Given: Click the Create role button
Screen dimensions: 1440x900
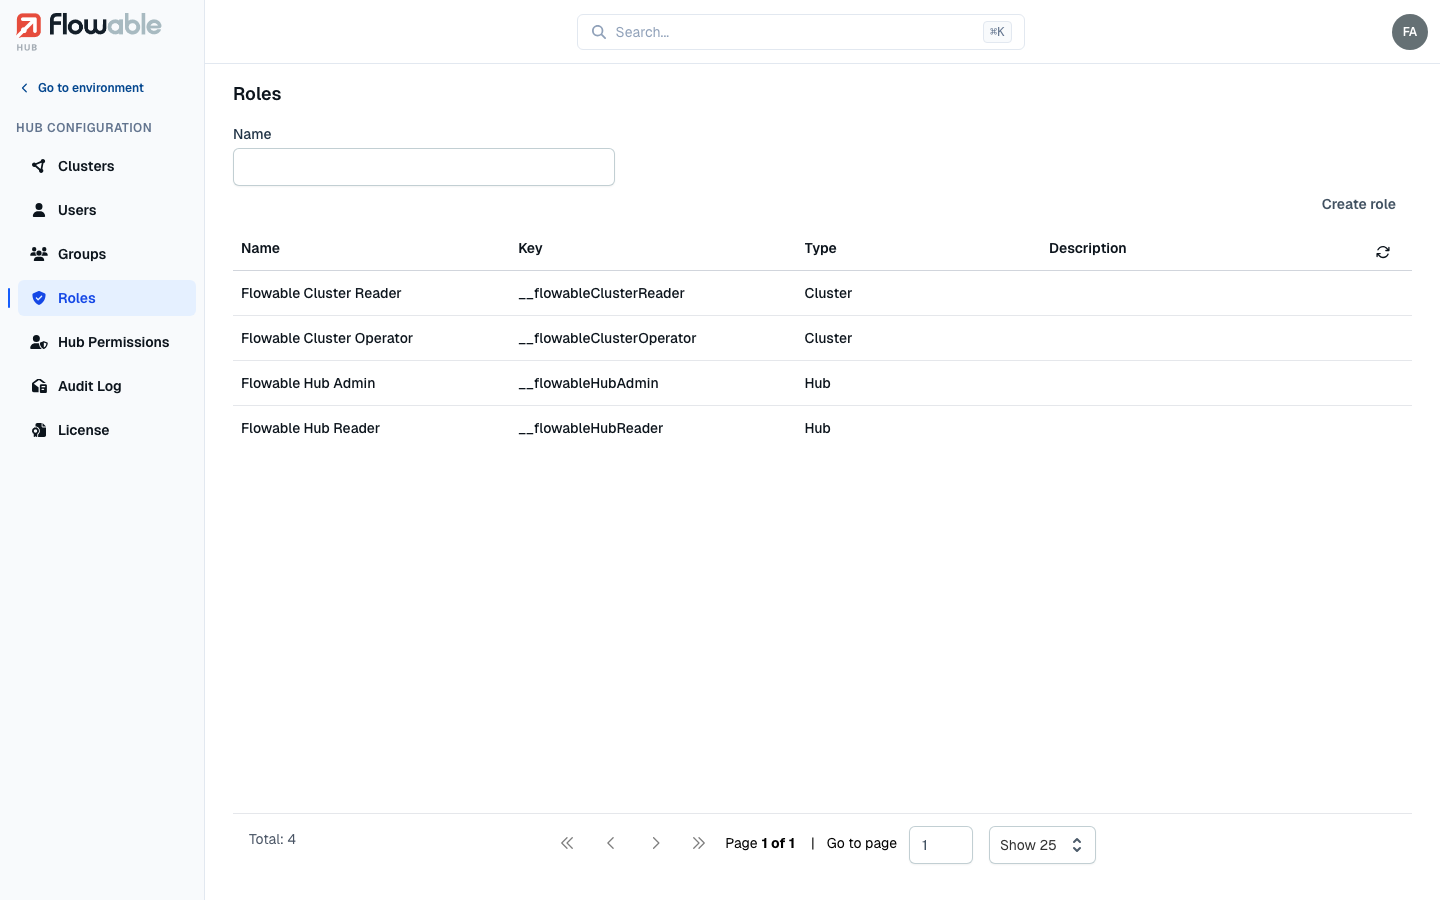Looking at the screenshot, I should pos(1358,204).
